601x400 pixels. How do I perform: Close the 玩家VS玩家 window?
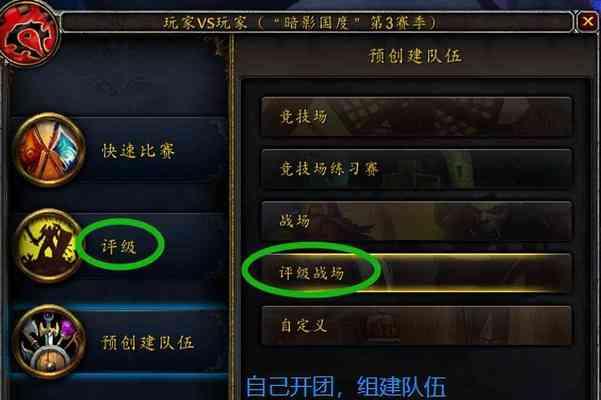pyautogui.click(x=588, y=21)
